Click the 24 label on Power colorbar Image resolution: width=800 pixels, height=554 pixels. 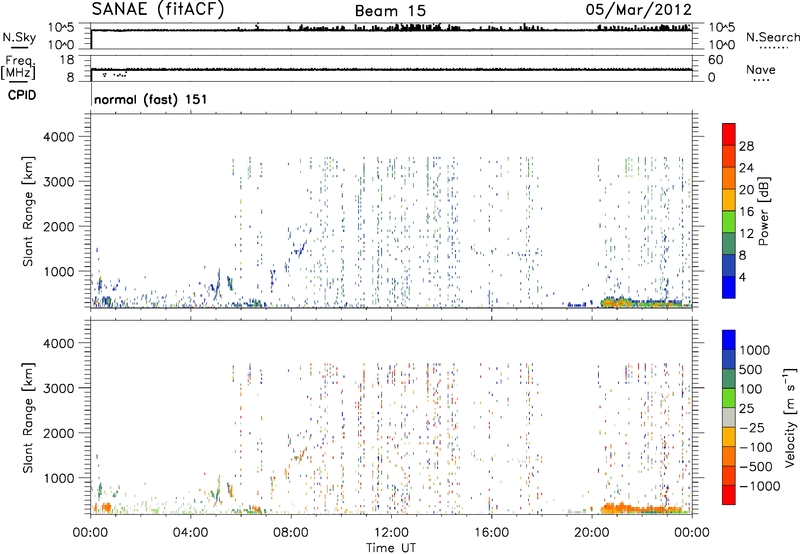pyautogui.click(x=746, y=168)
